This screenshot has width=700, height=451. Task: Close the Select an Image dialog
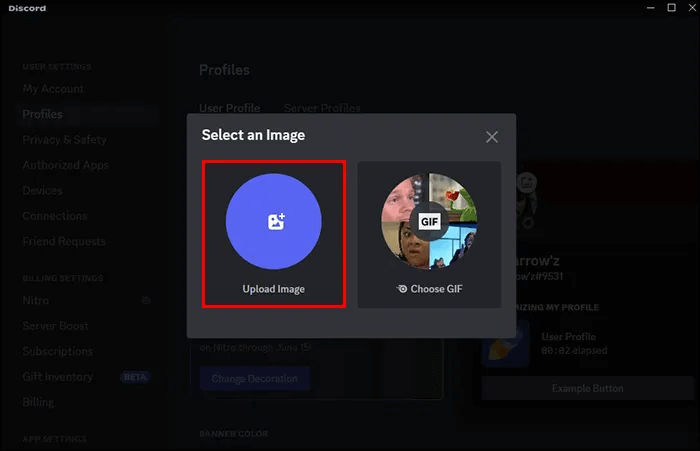click(x=492, y=137)
